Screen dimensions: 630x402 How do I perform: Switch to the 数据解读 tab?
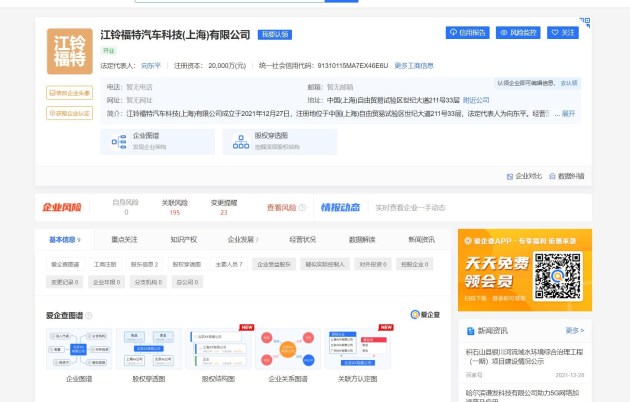pos(362,240)
